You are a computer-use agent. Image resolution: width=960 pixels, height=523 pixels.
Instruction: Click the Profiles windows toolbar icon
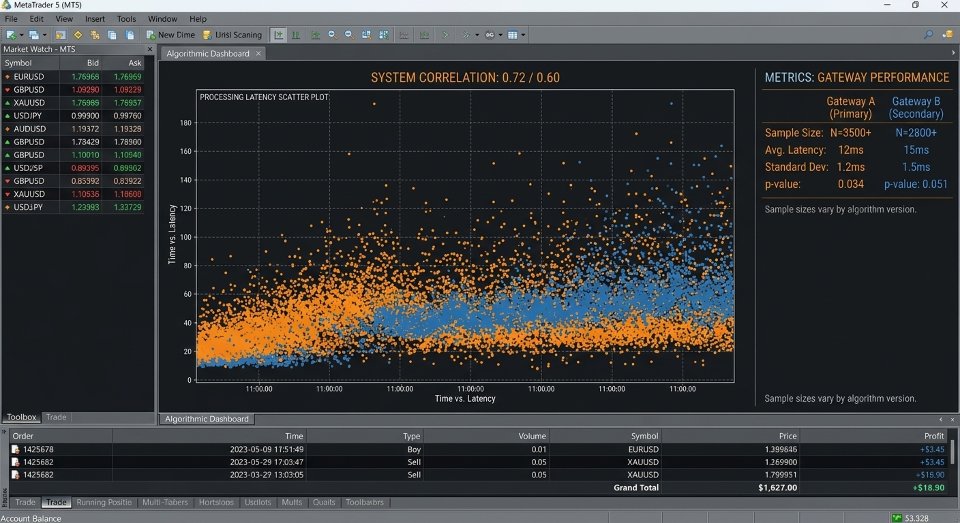pos(34,35)
